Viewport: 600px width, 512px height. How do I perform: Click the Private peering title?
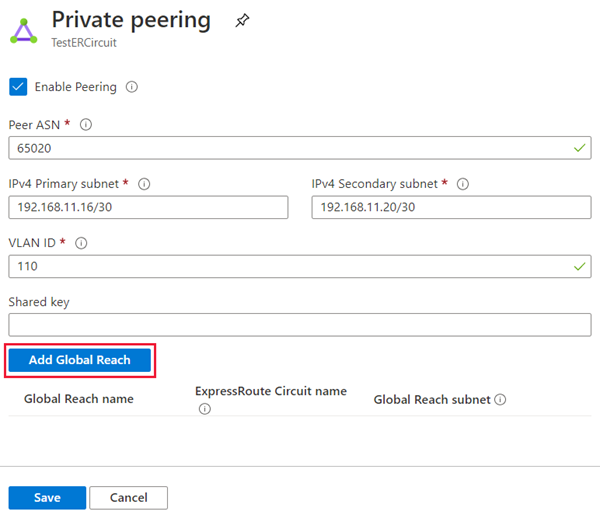[x=131, y=20]
